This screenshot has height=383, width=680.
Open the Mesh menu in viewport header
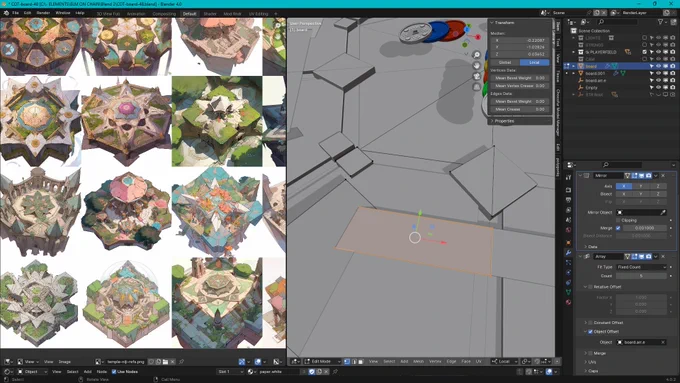tap(418, 361)
